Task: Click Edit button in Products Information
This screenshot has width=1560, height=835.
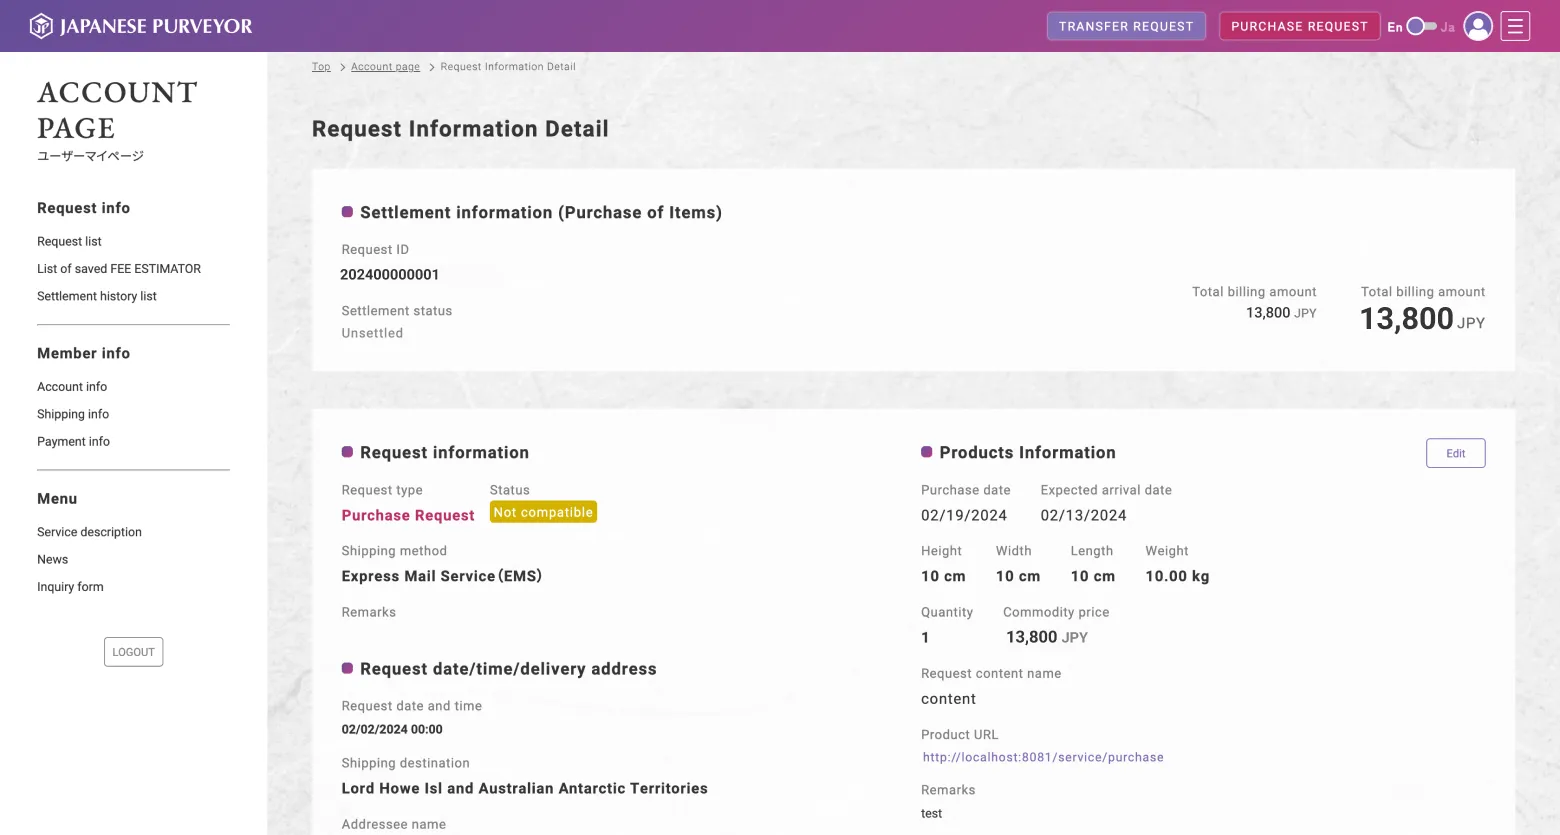Action: (x=1455, y=453)
